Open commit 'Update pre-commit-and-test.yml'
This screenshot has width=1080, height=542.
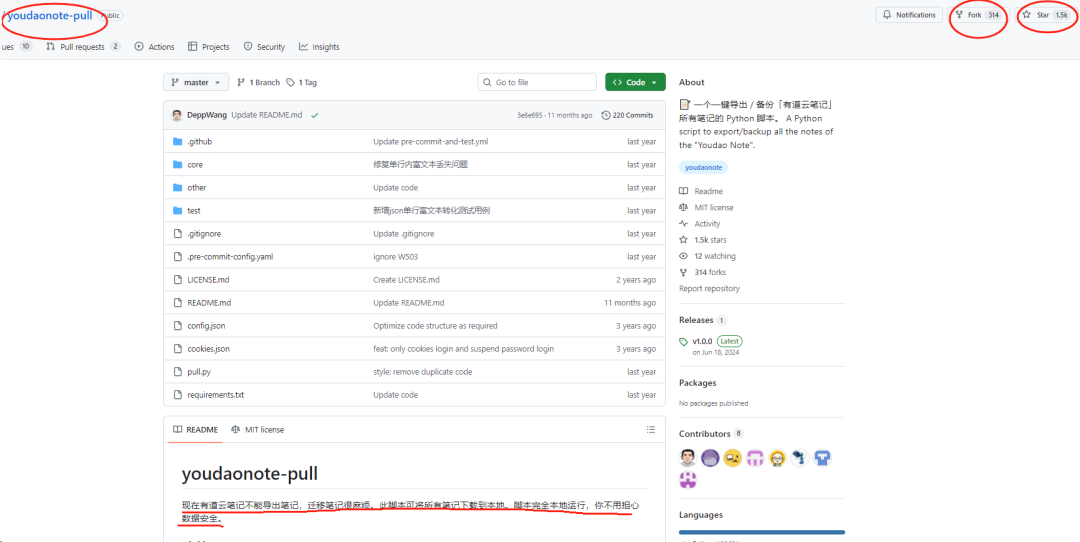tap(430, 142)
